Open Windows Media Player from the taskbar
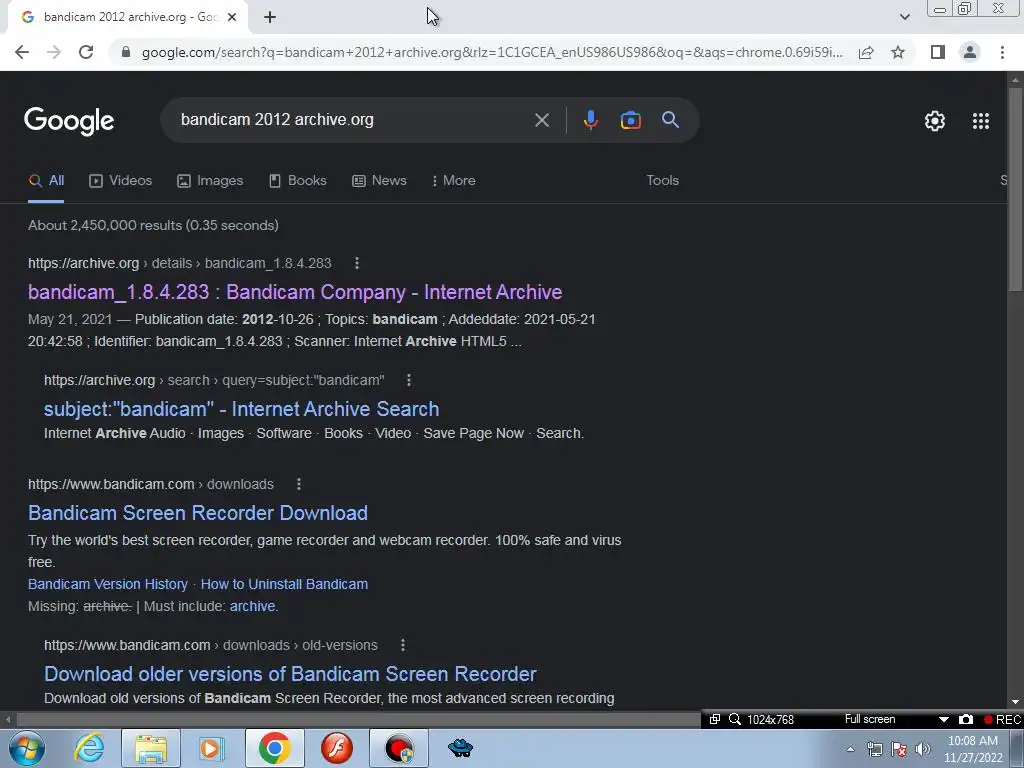Screen dimensions: 1024x768 (212, 748)
